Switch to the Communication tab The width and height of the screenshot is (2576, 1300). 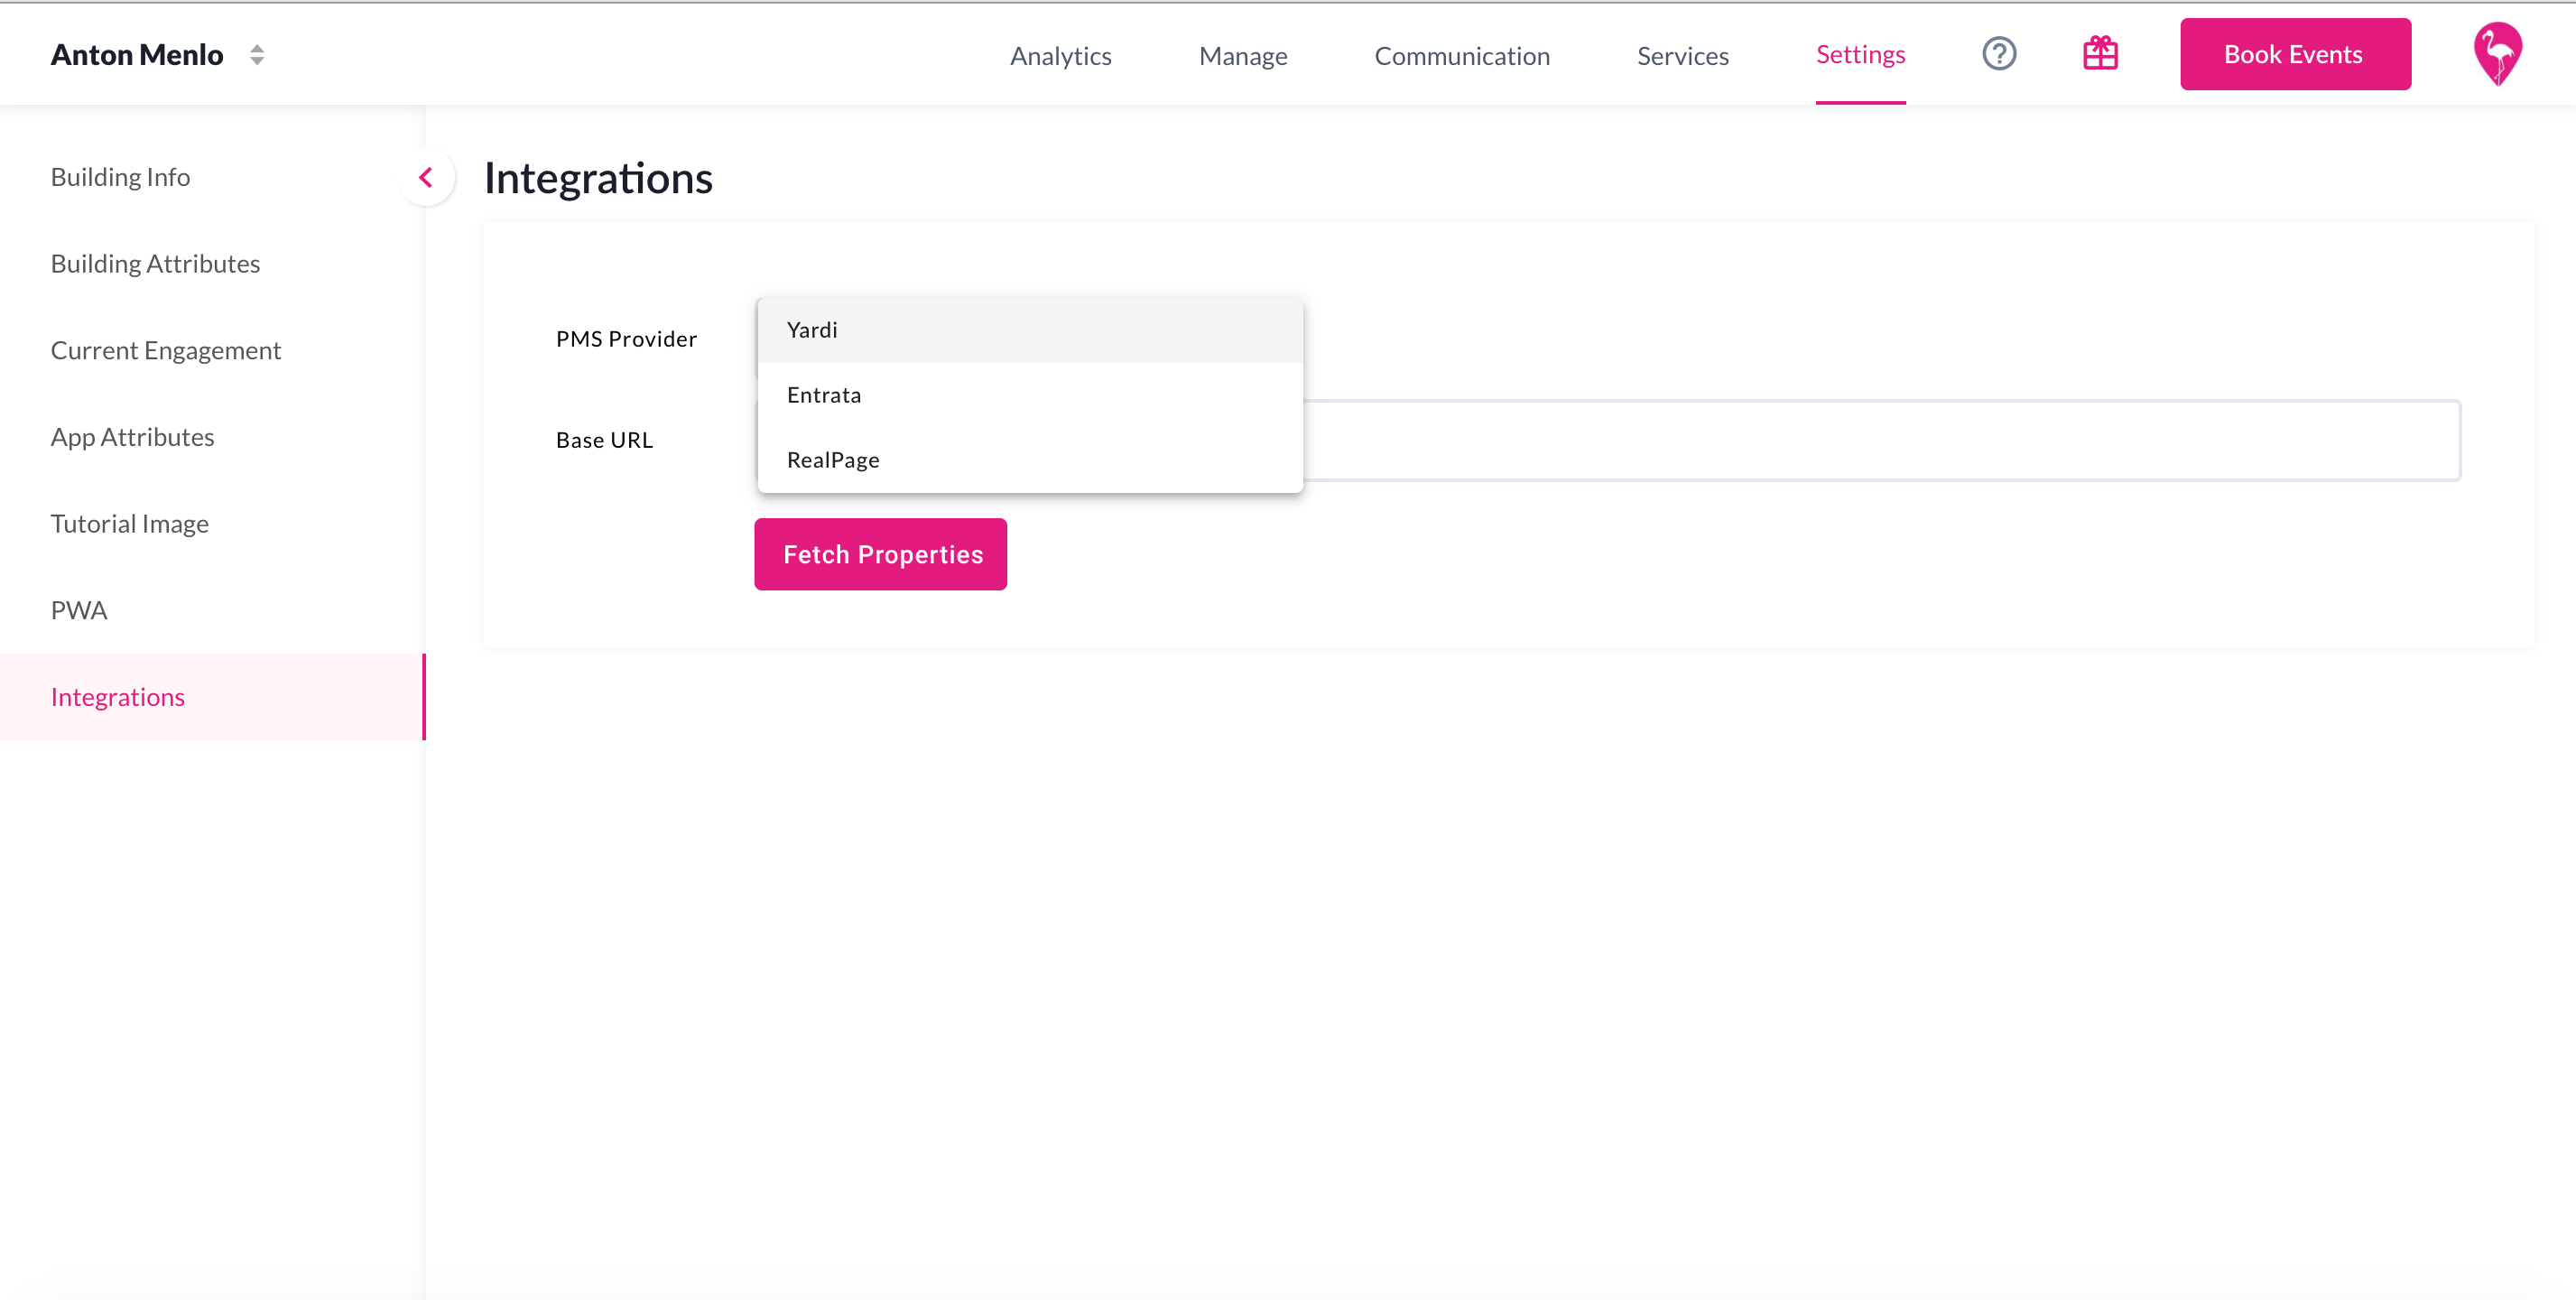coord(1462,56)
